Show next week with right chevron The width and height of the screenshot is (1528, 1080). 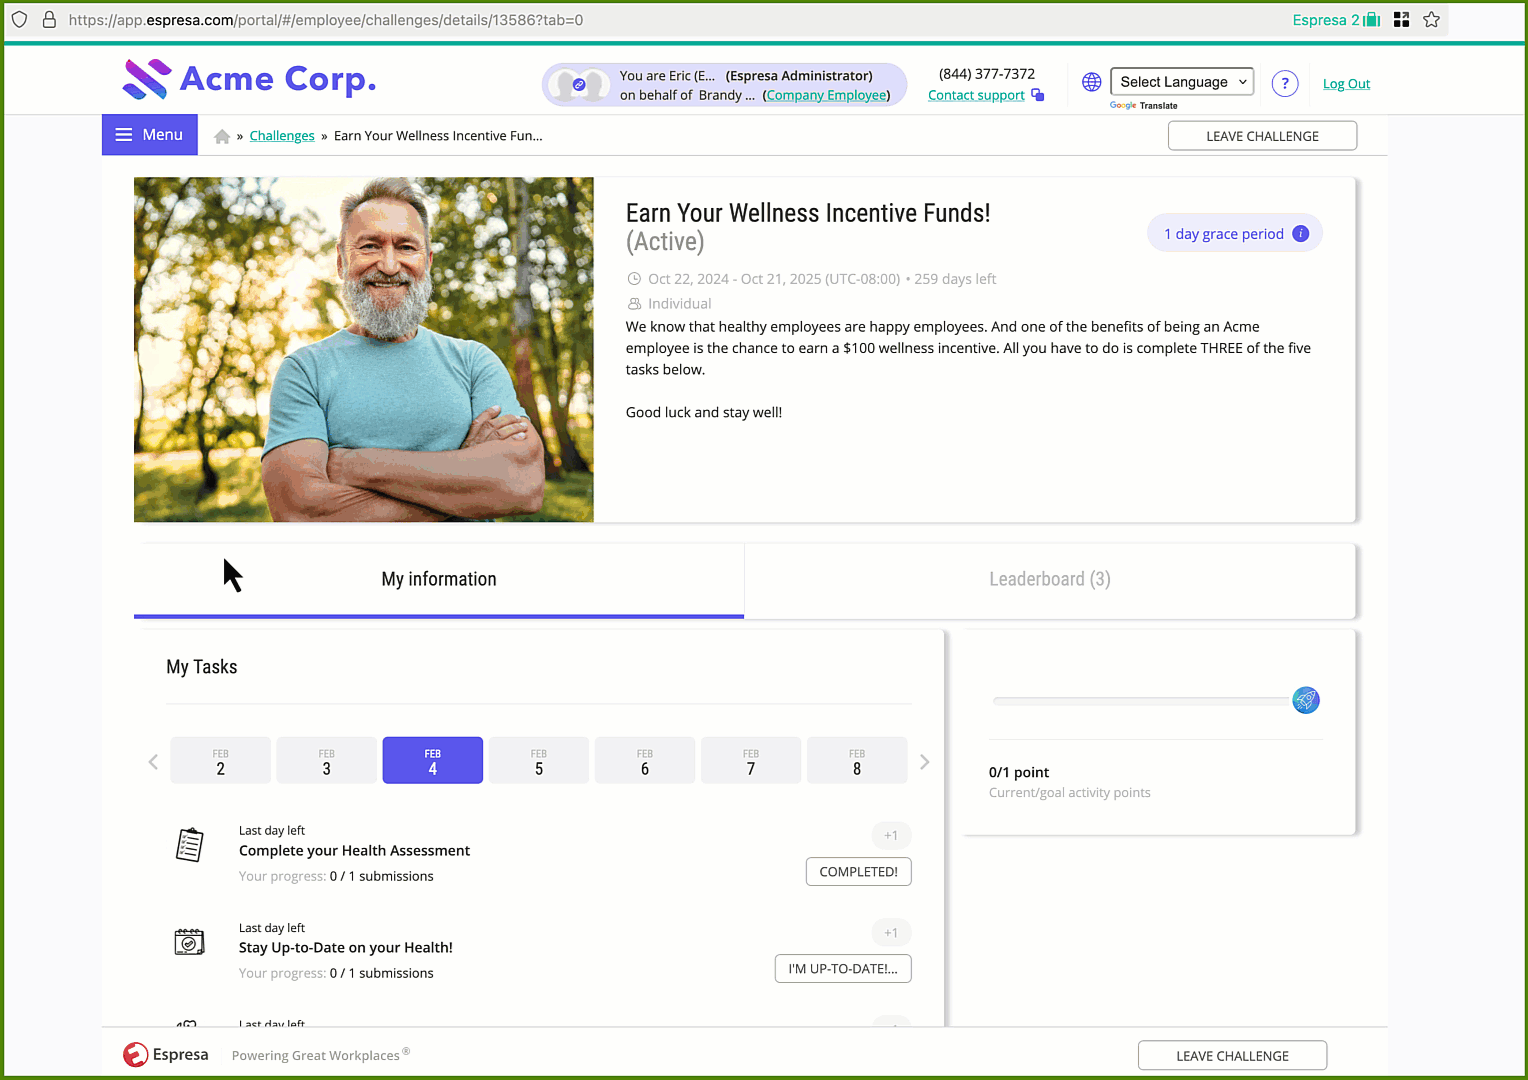click(924, 762)
